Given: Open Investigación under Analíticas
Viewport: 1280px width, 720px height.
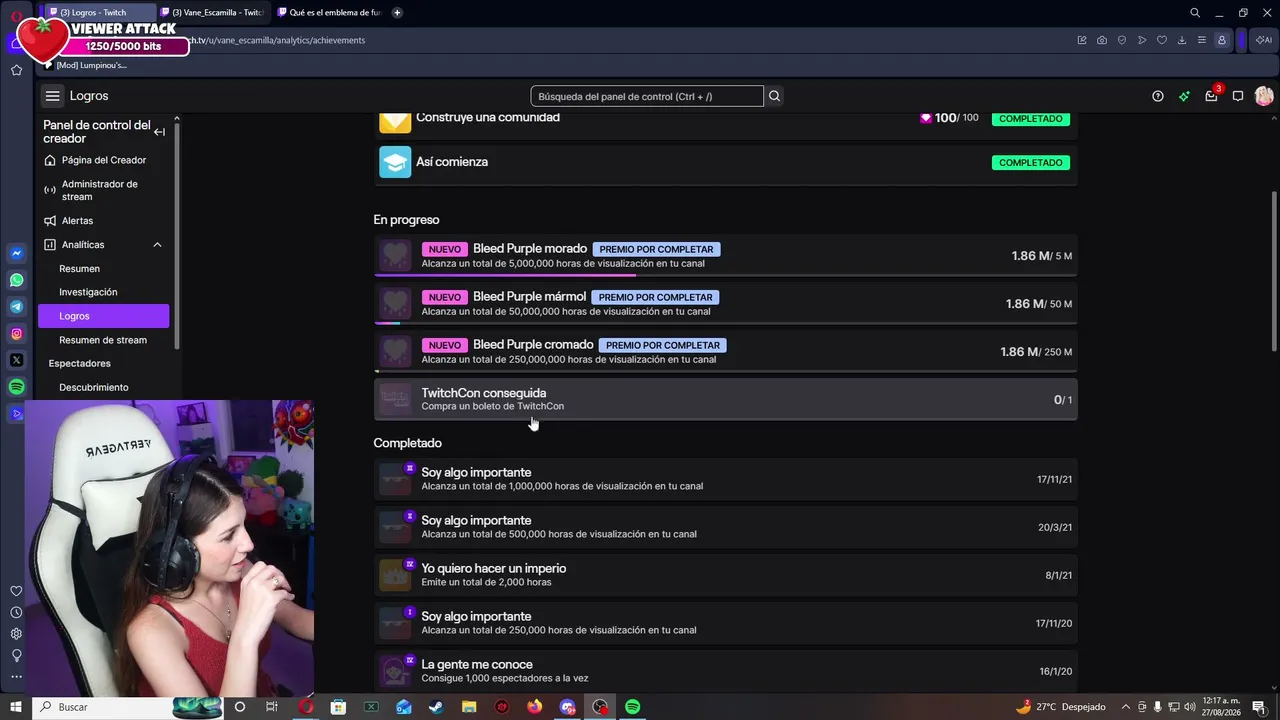Looking at the screenshot, I should (x=88, y=292).
